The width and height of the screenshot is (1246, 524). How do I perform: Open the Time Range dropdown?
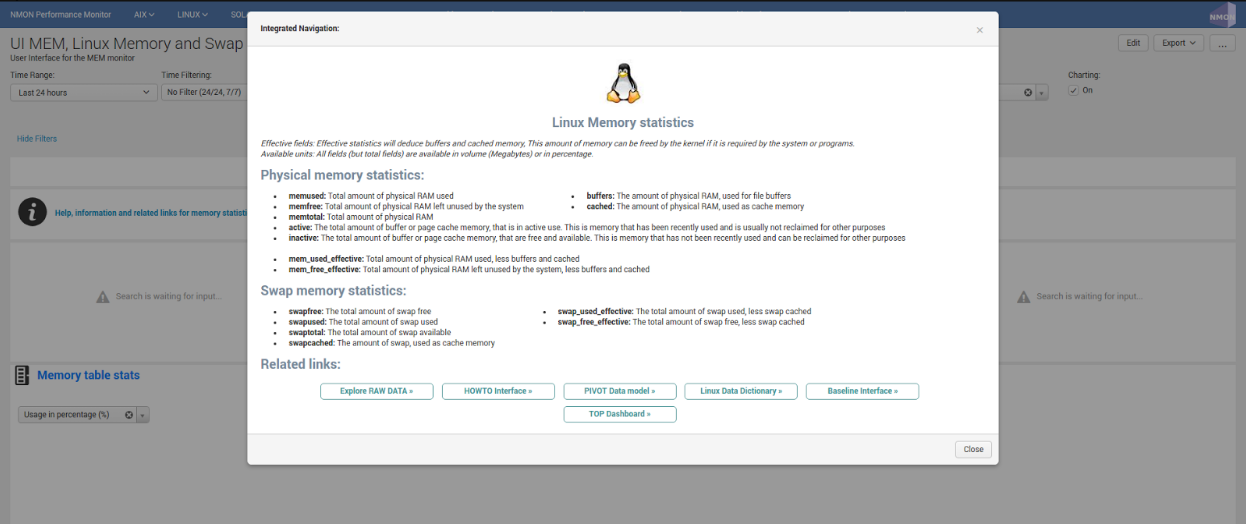tap(83, 93)
